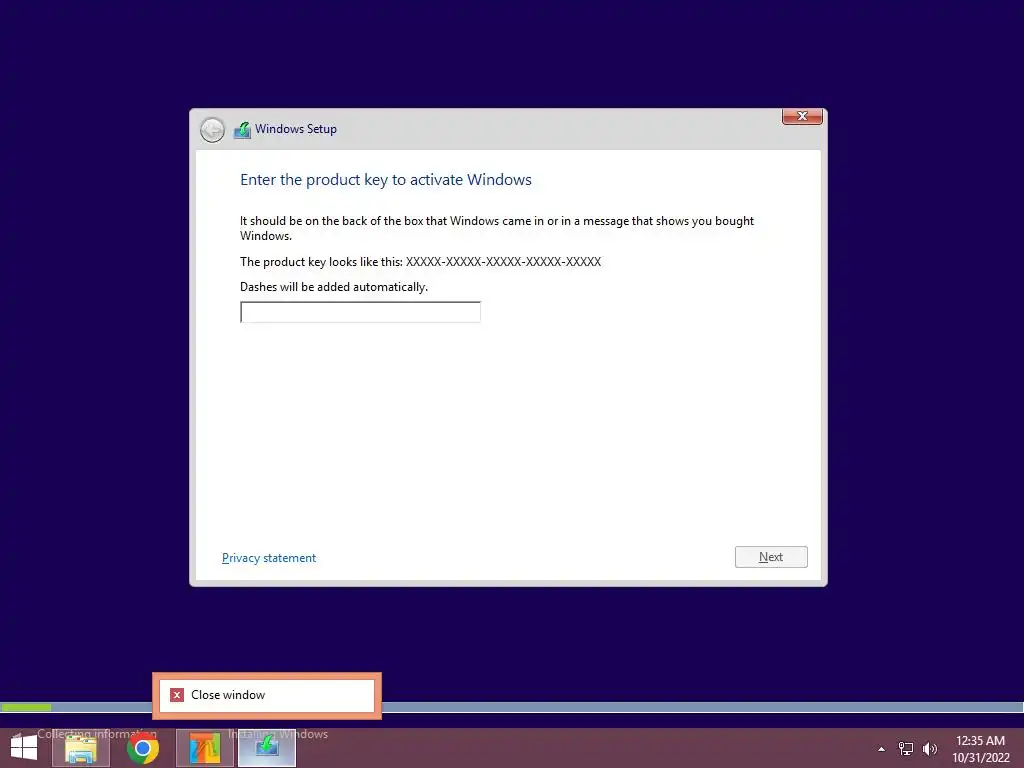Image resolution: width=1024 pixels, height=768 pixels.
Task: Click the 'Dashes will be added automatically.' text
Action: click(x=334, y=287)
